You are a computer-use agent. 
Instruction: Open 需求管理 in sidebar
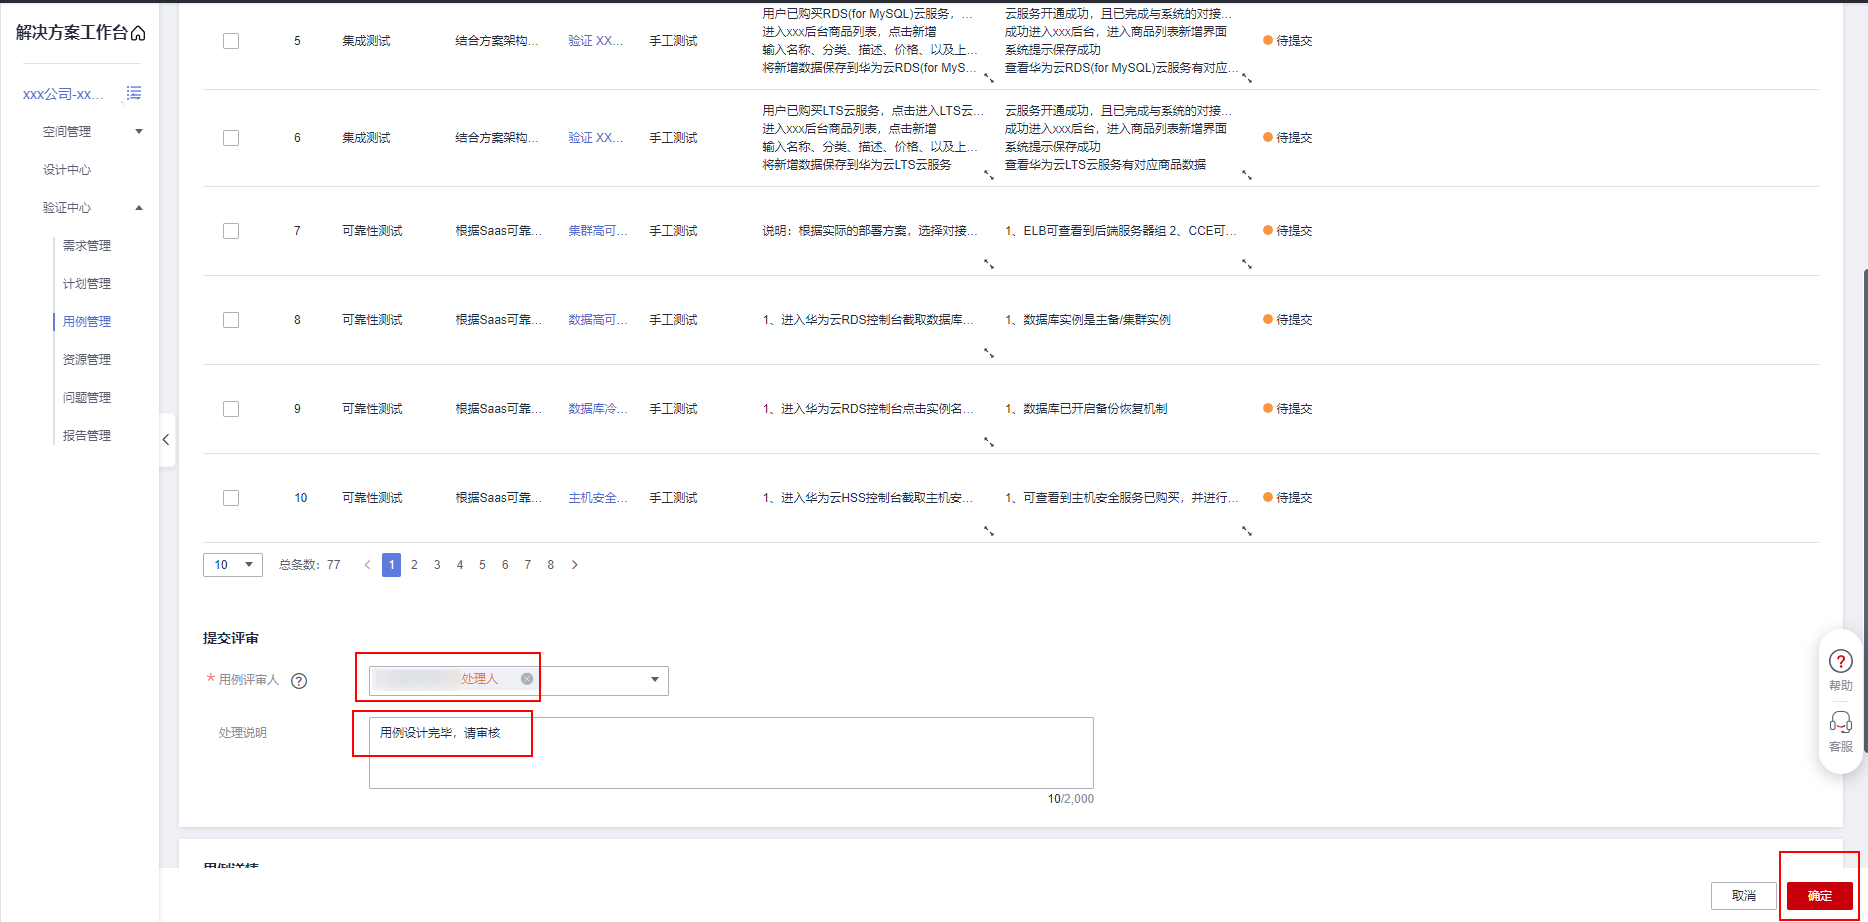[x=87, y=246]
